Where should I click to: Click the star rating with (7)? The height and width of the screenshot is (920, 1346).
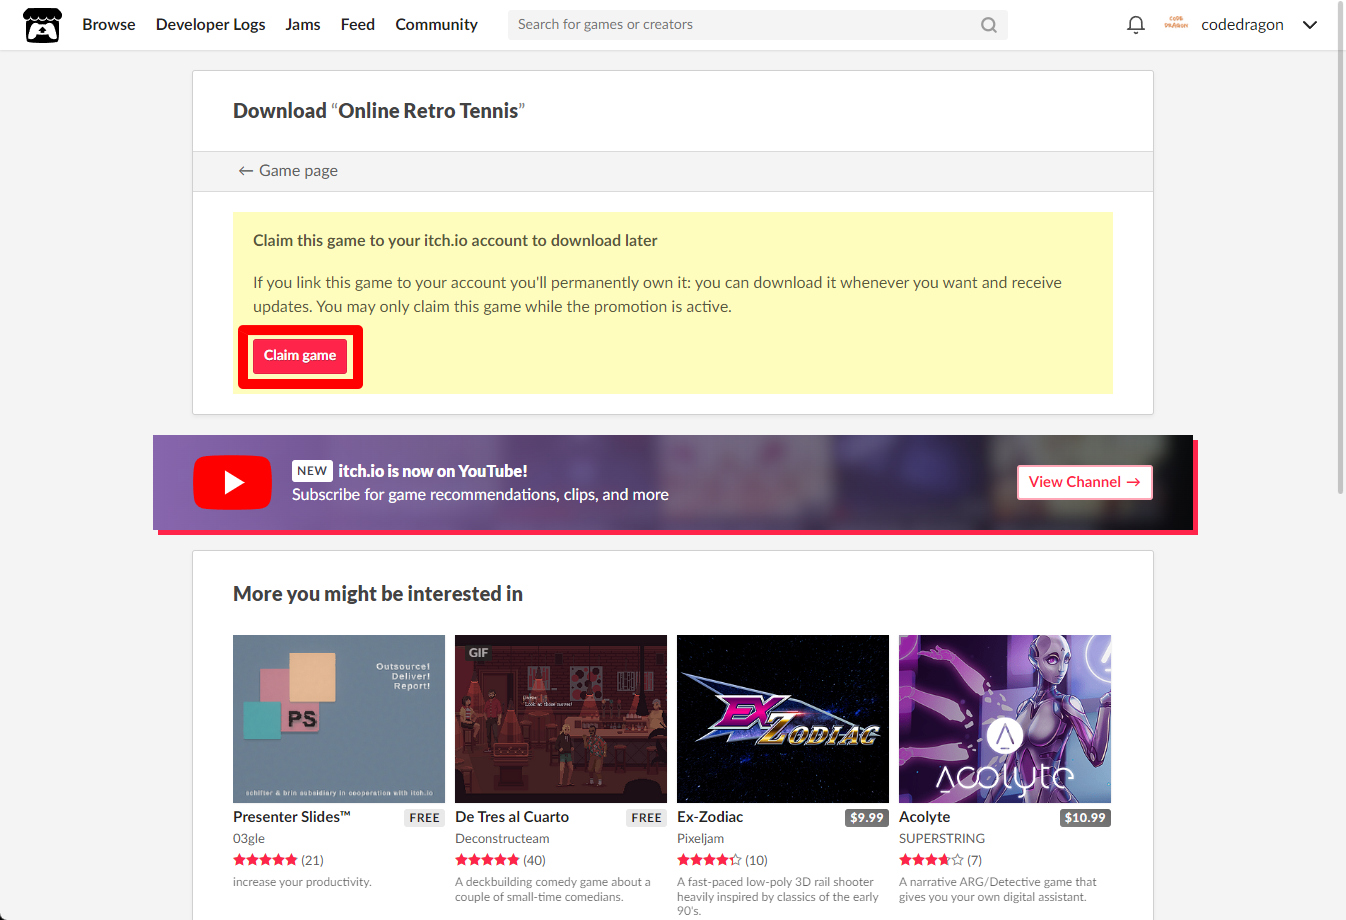click(940, 860)
